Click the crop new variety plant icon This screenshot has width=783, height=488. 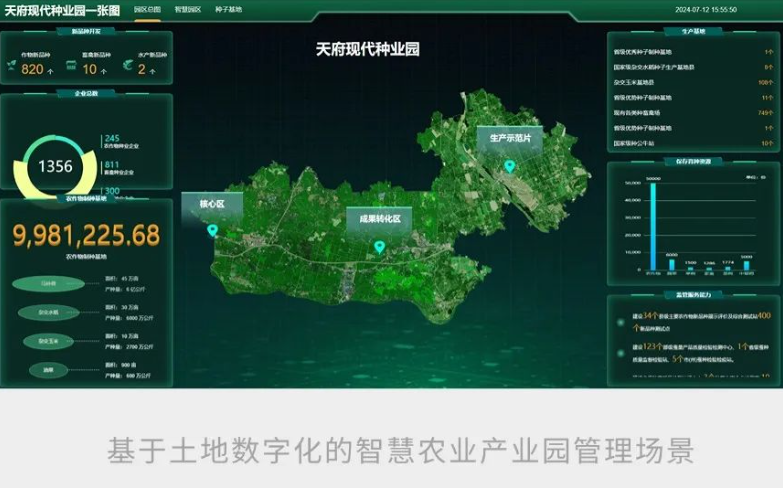11,69
